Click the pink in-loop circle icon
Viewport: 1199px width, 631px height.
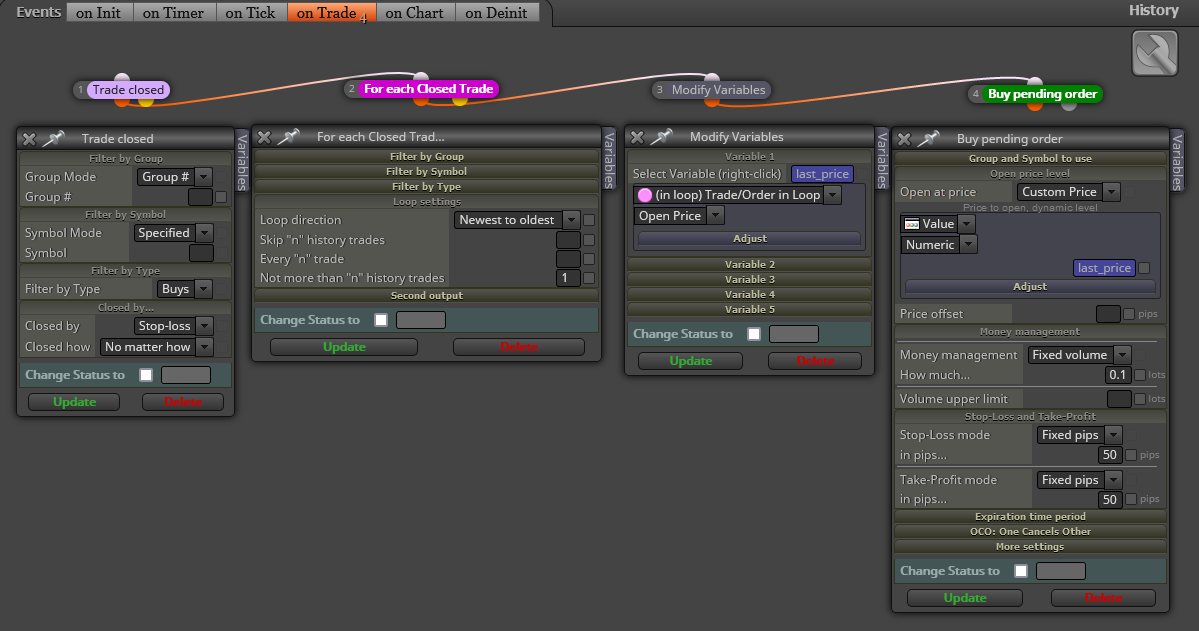click(645, 195)
